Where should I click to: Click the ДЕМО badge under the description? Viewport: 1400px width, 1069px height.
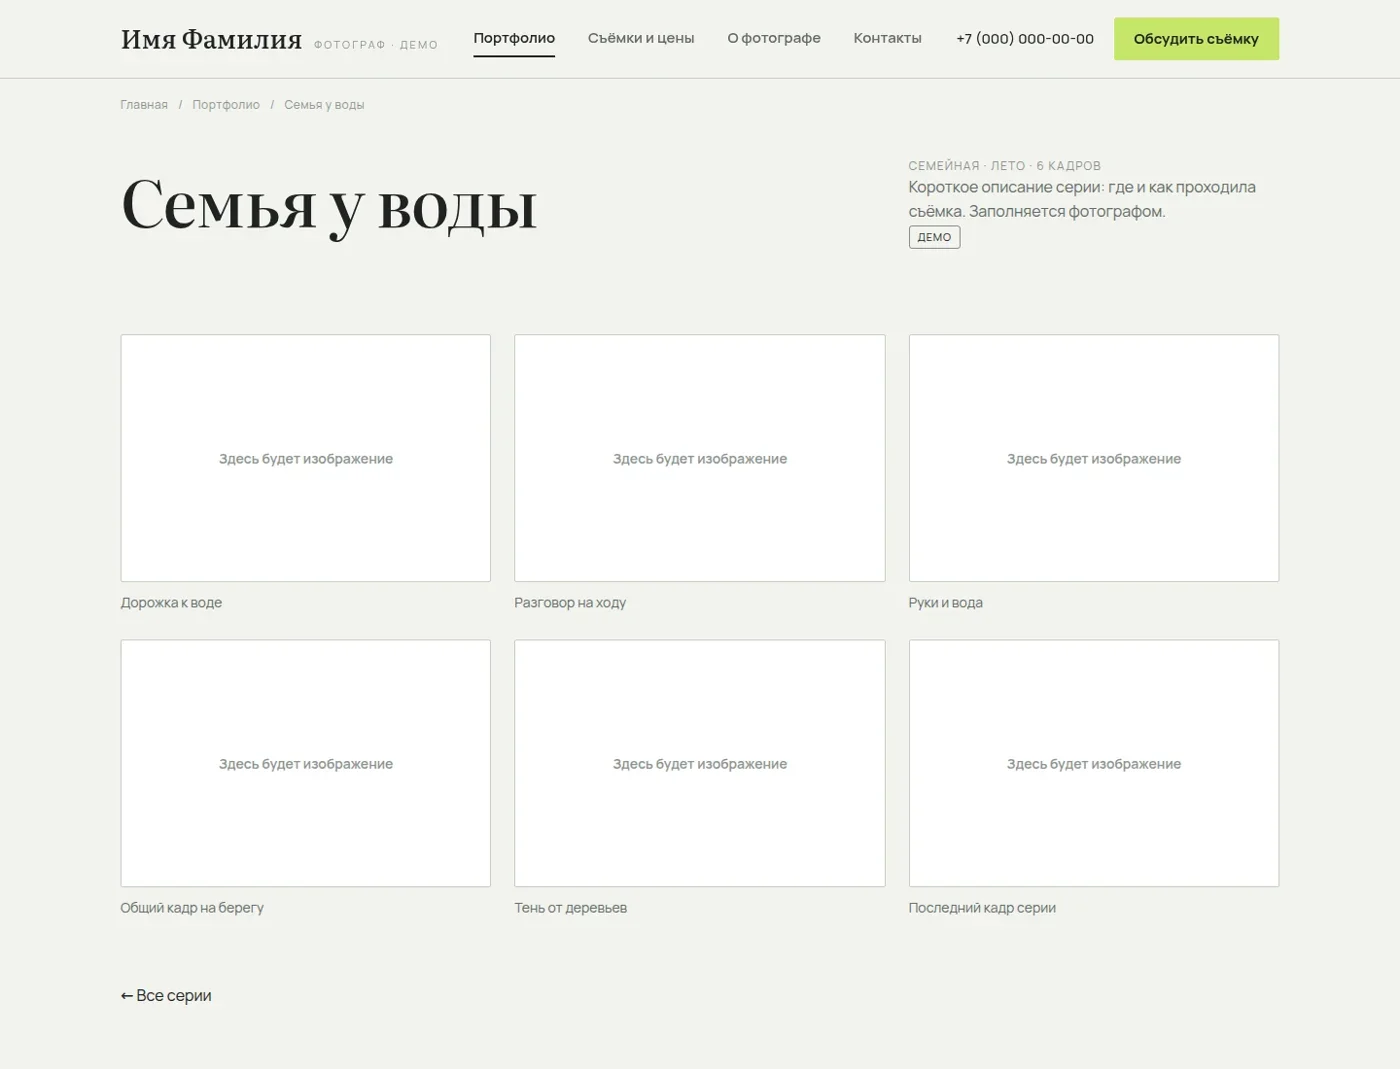point(934,237)
